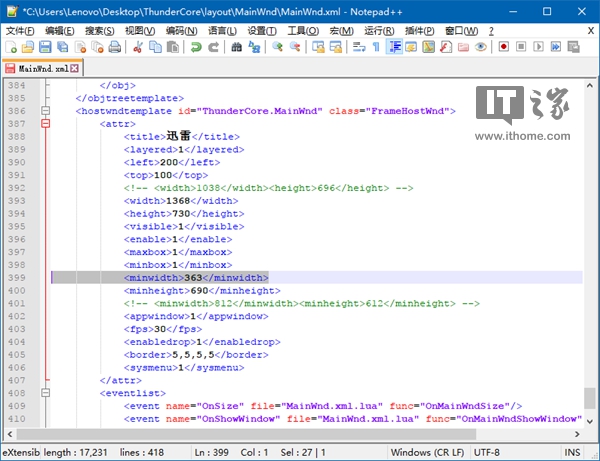The height and width of the screenshot is (461, 600).
Task: Click the Paste clipboard icon
Action: click(173, 47)
